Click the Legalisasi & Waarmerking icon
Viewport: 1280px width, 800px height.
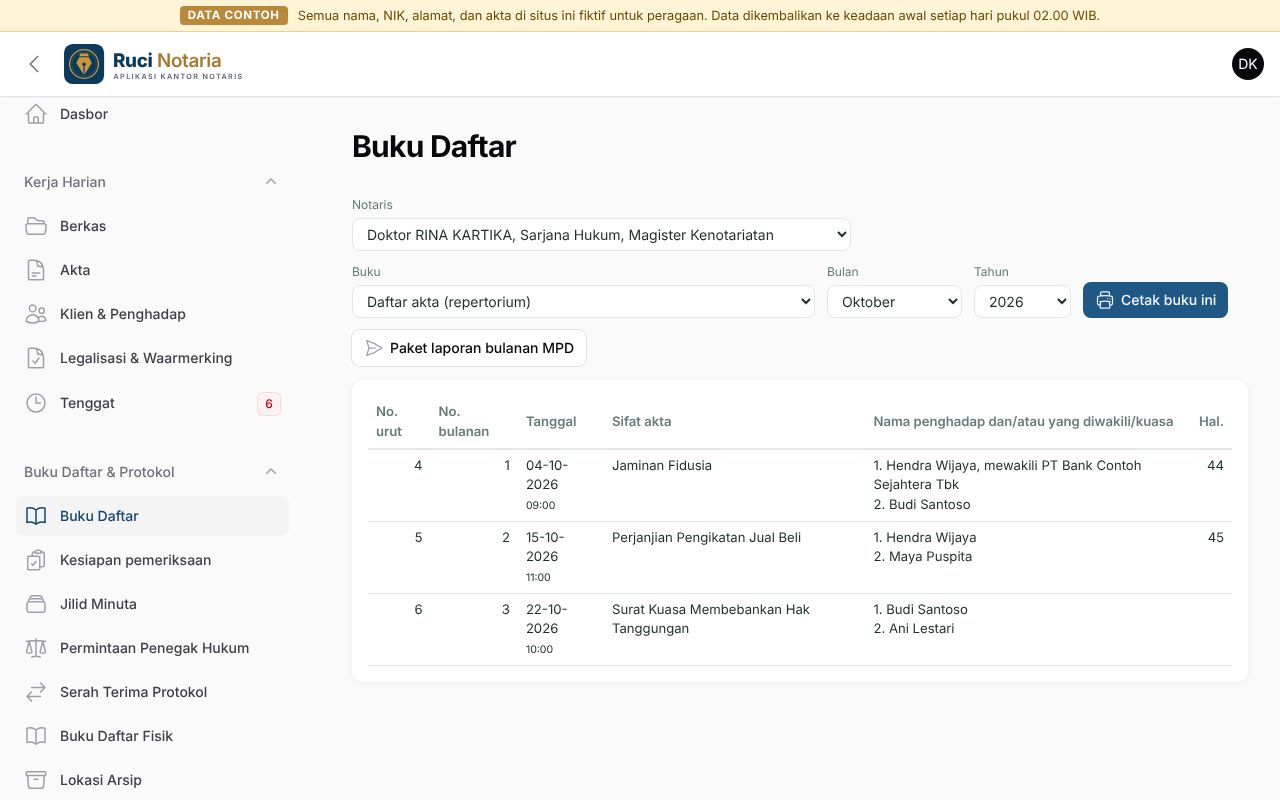pos(36,358)
